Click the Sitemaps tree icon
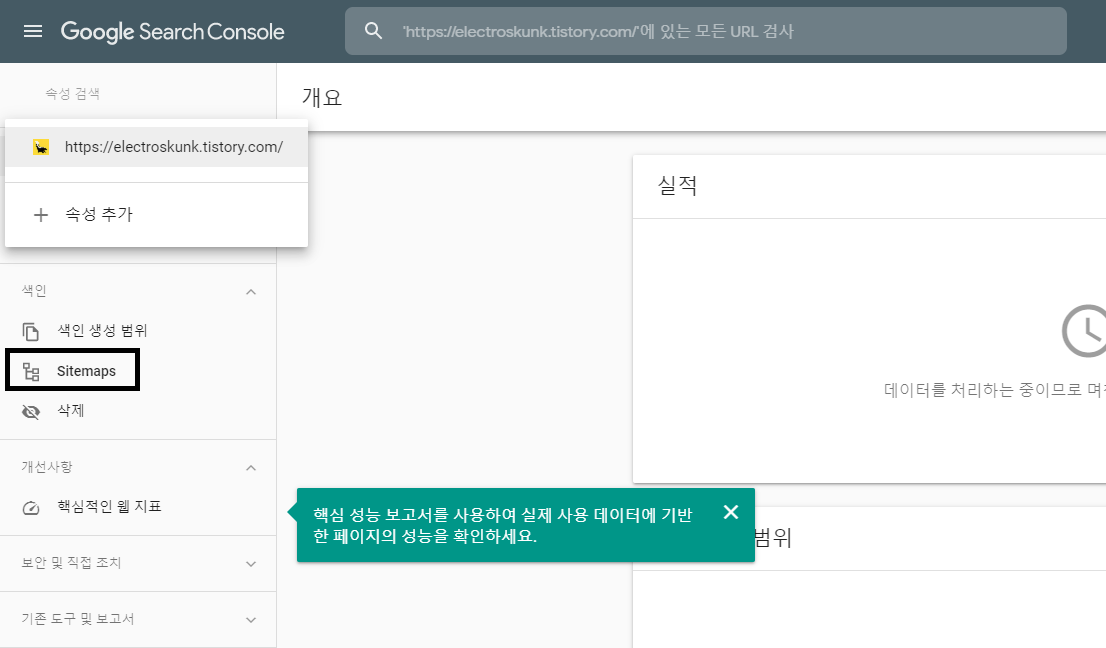The height and width of the screenshot is (648, 1106). click(x=31, y=372)
